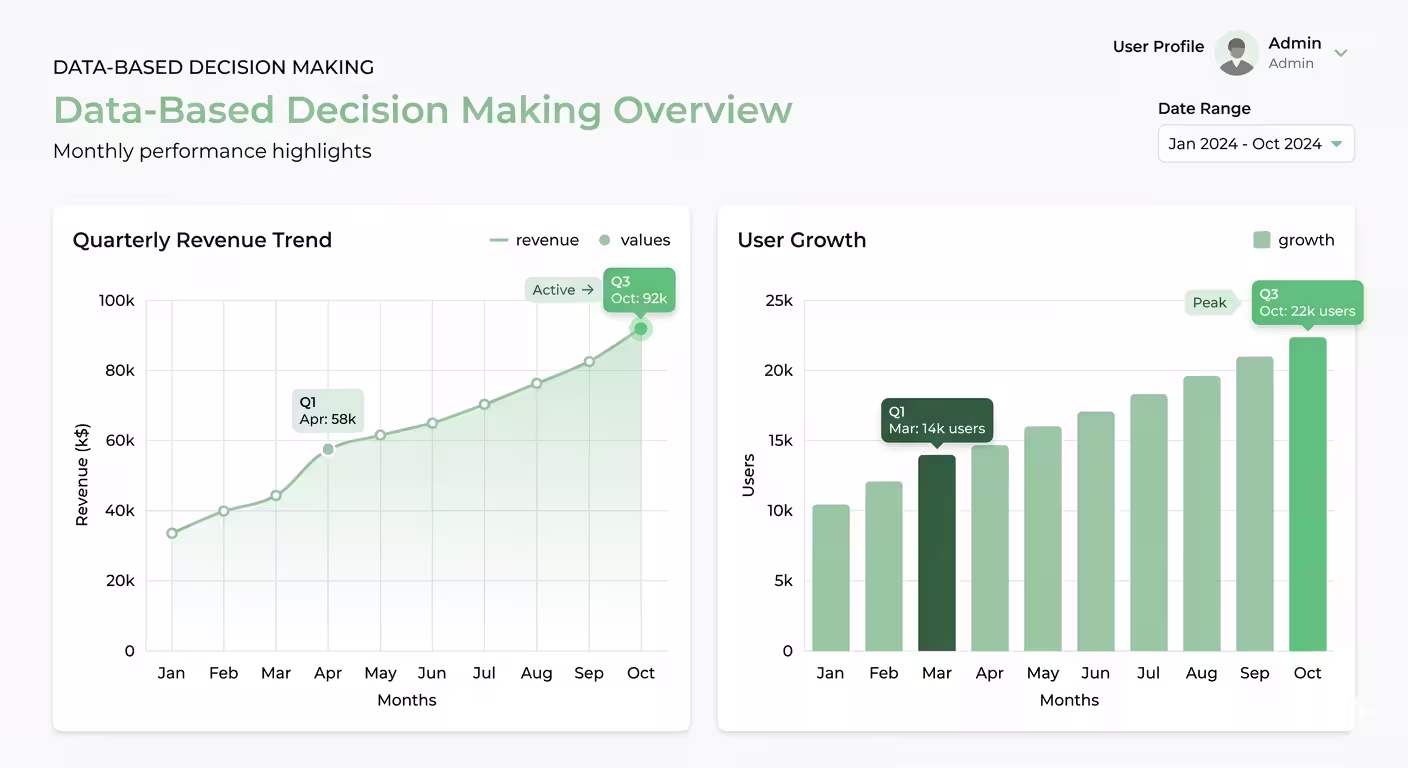This screenshot has width=1408, height=768.
Task: Select the Active marker on revenue trend
Action: [561, 289]
